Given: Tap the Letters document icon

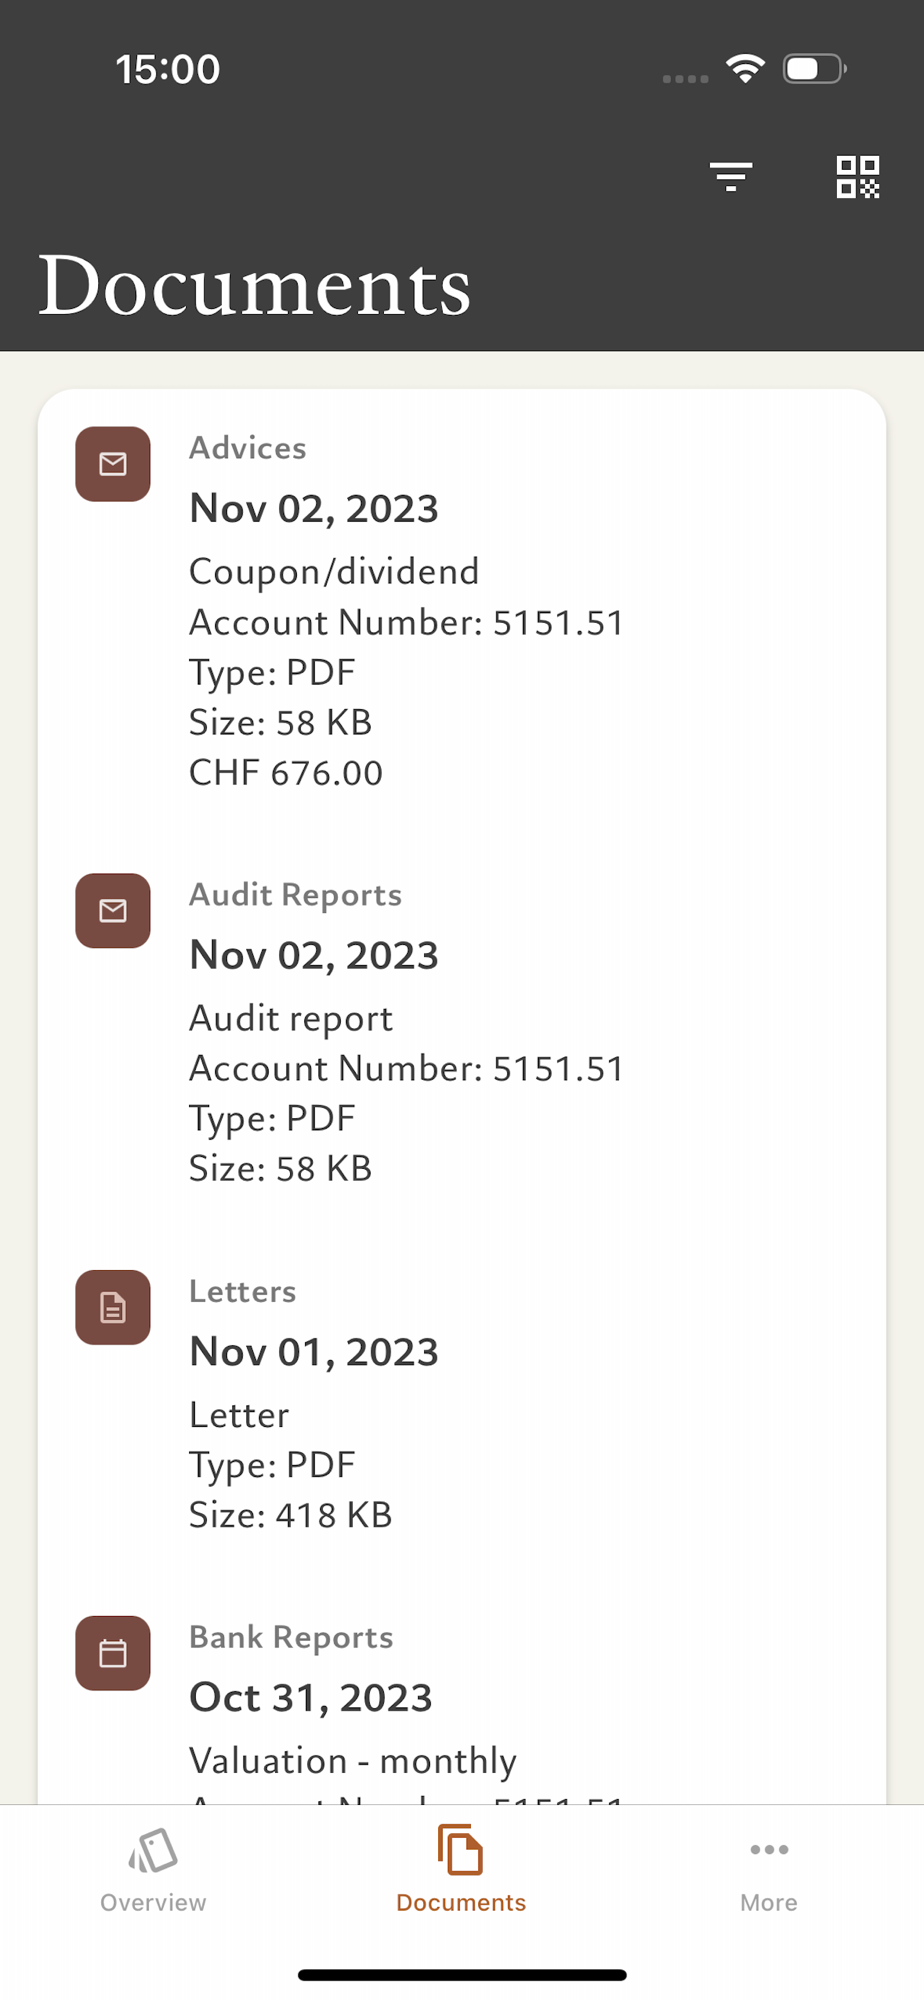Looking at the screenshot, I should (113, 1307).
